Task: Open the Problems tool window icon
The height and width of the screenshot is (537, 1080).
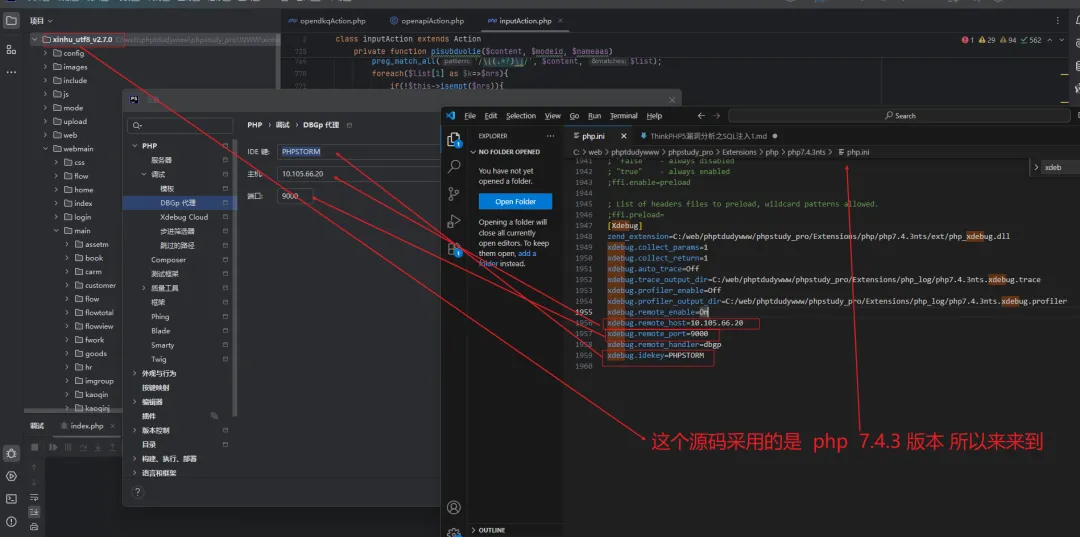Action: pyautogui.click(x=11, y=521)
